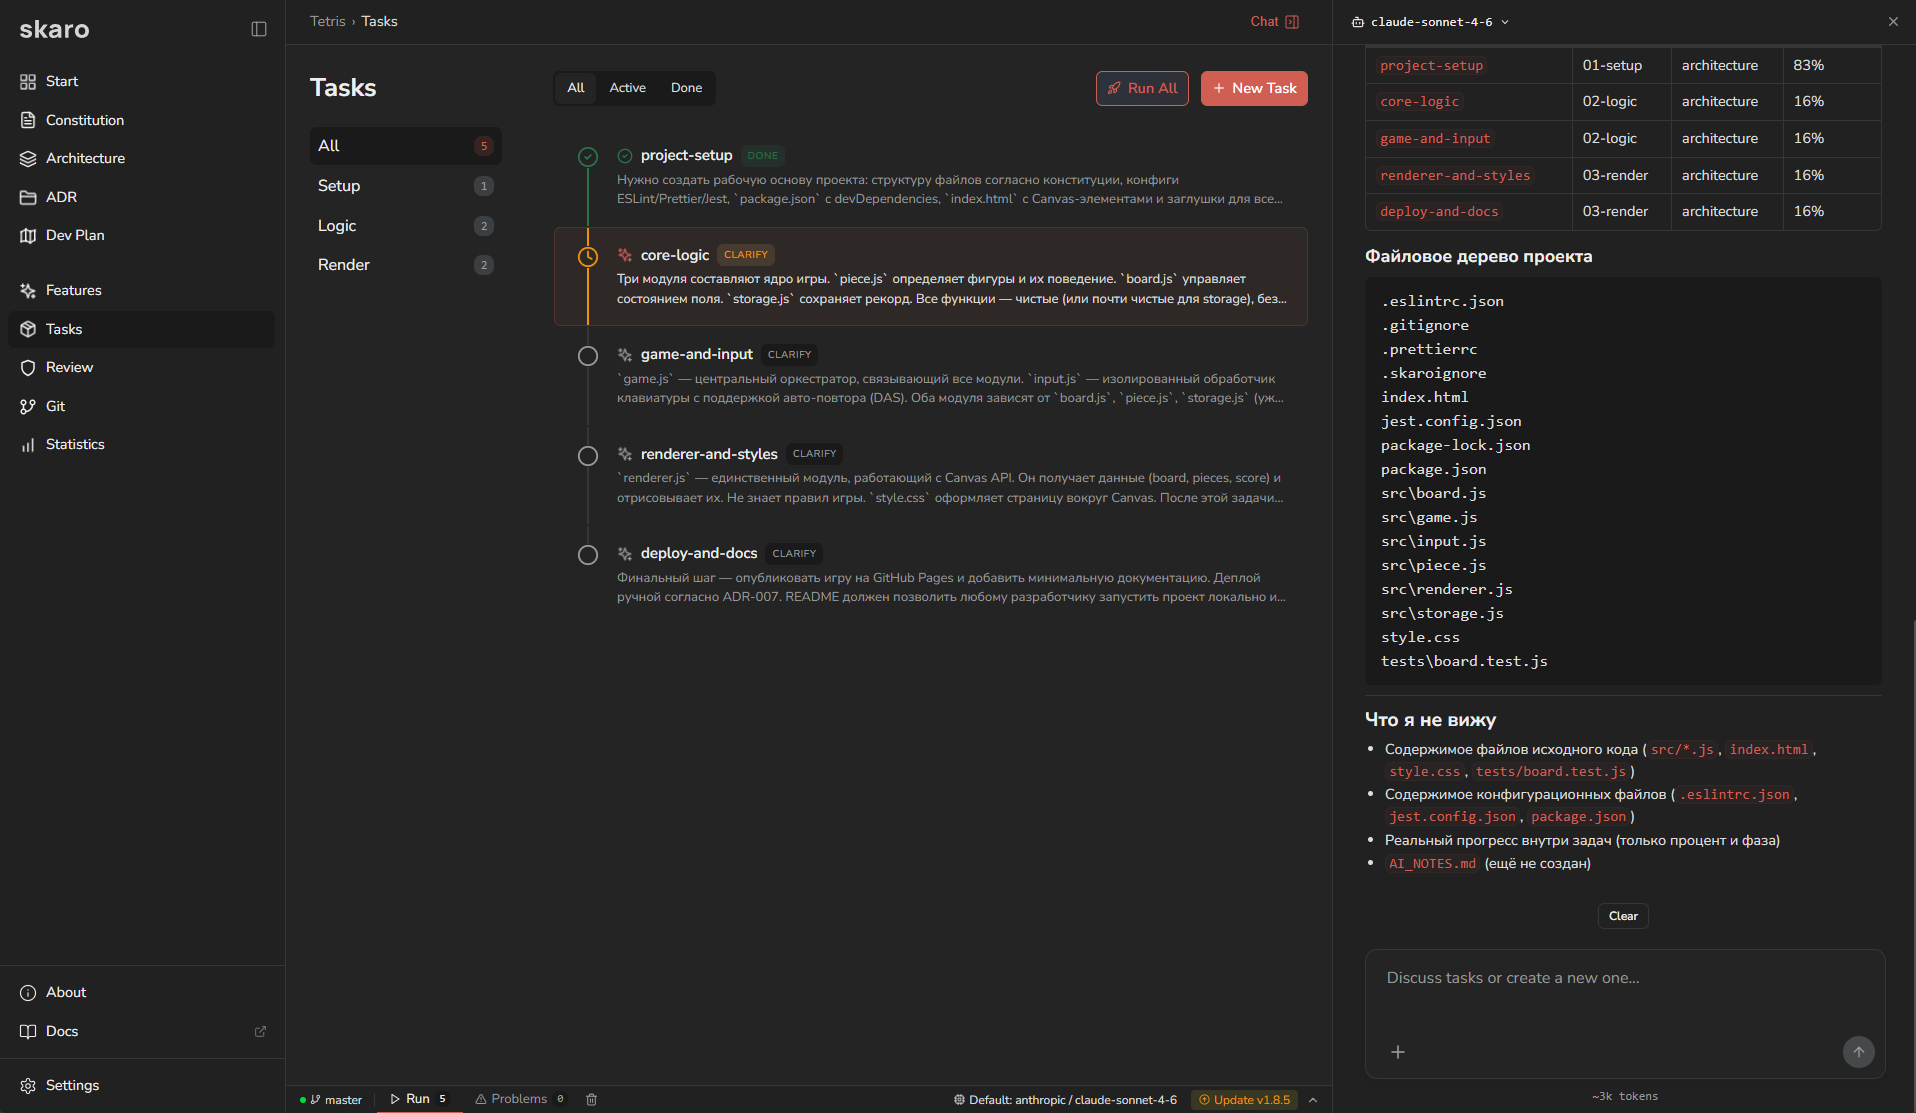Close the chat panel with X

(1893, 21)
